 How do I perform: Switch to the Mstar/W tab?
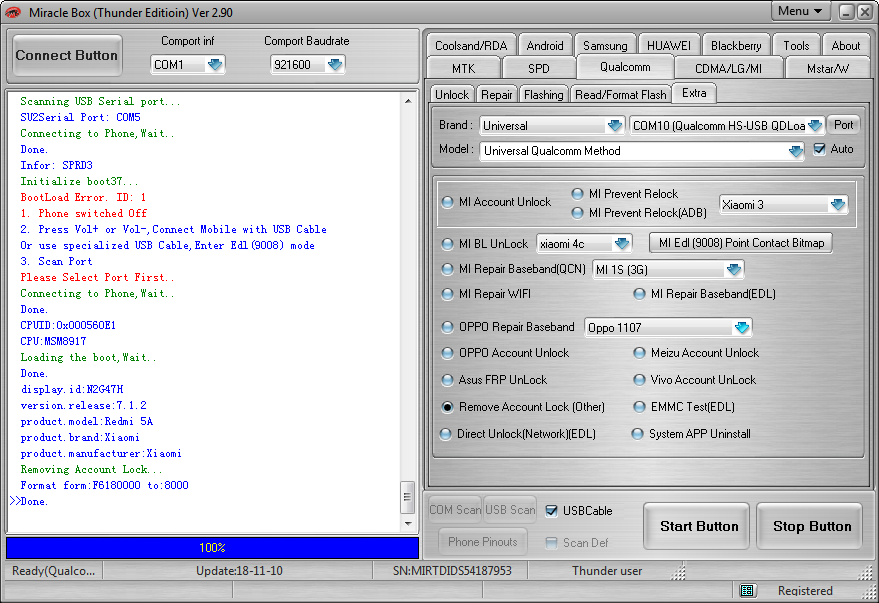pos(828,68)
